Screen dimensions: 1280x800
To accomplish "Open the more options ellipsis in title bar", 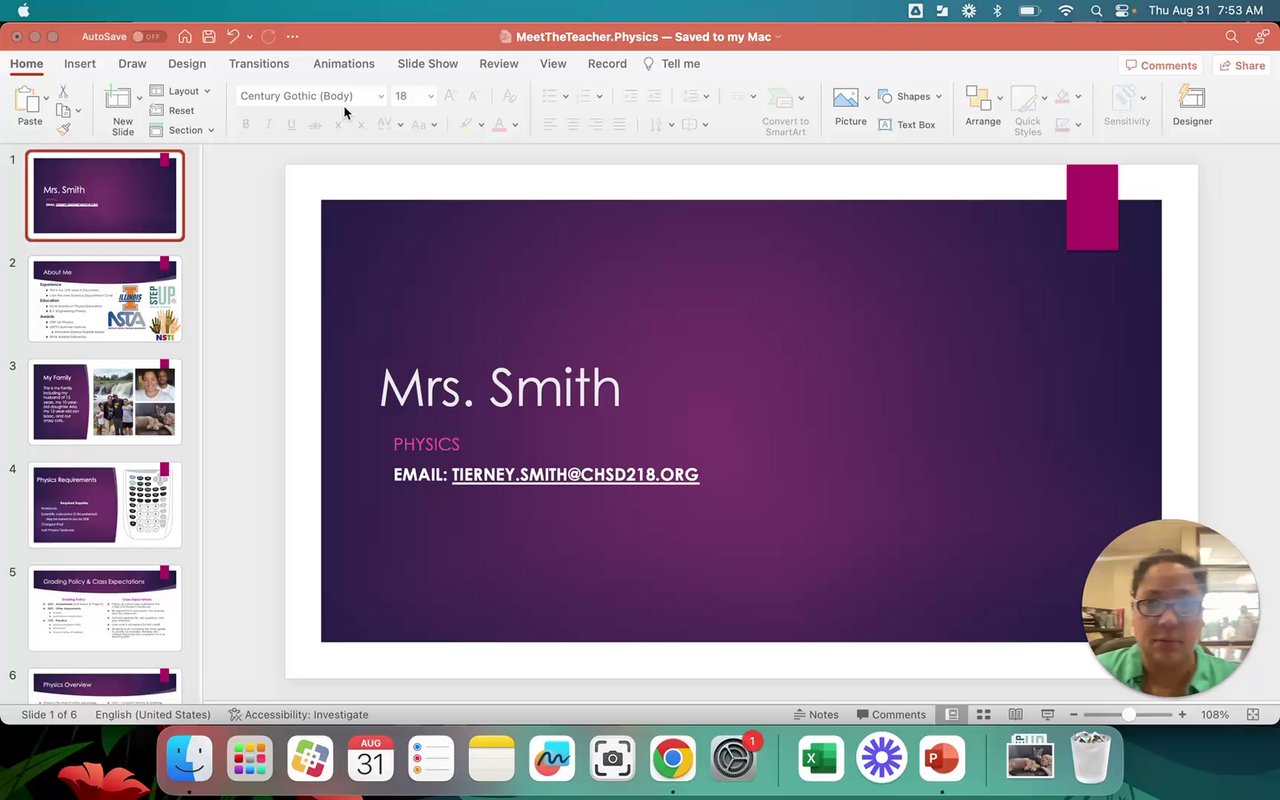I will 292,37.
